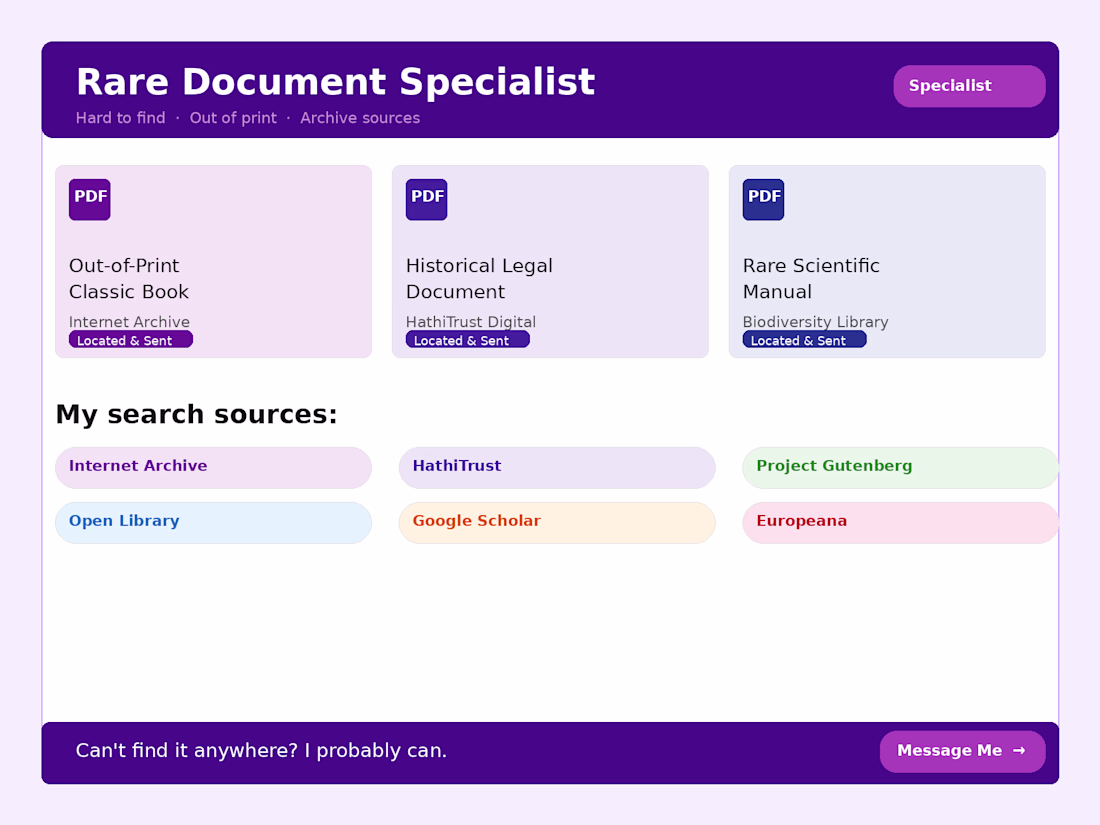Image resolution: width=1100 pixels, height=825 pixels.
Task: Select the Internet Archive source pill
Action: click(213, 467)
